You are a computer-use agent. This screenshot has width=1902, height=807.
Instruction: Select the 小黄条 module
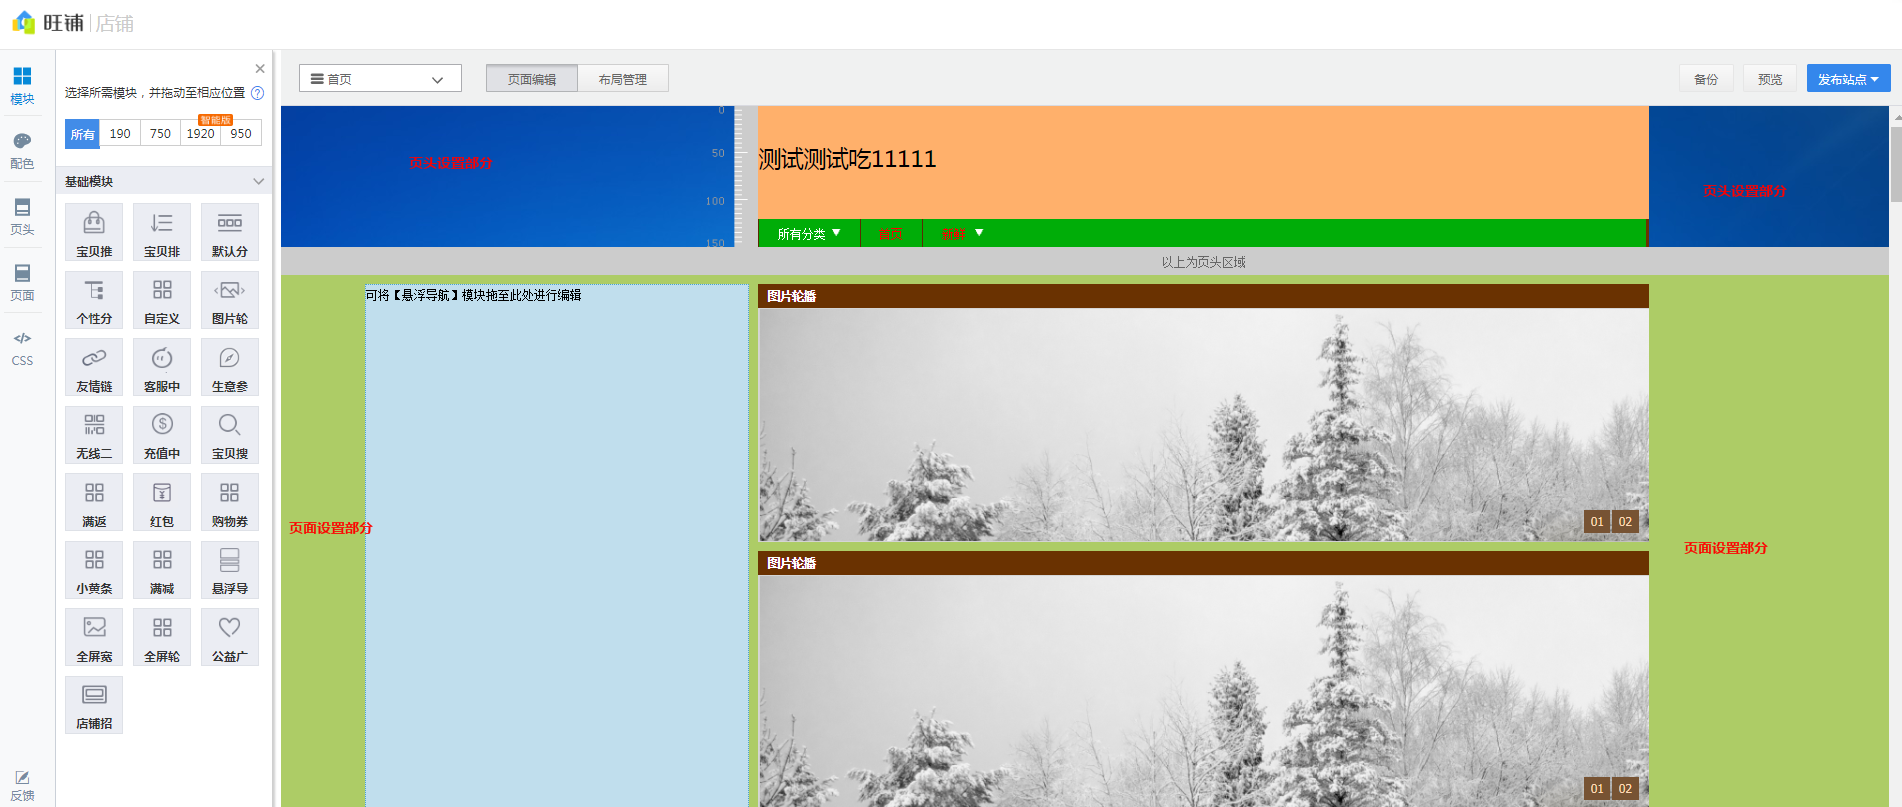(94, 570)
